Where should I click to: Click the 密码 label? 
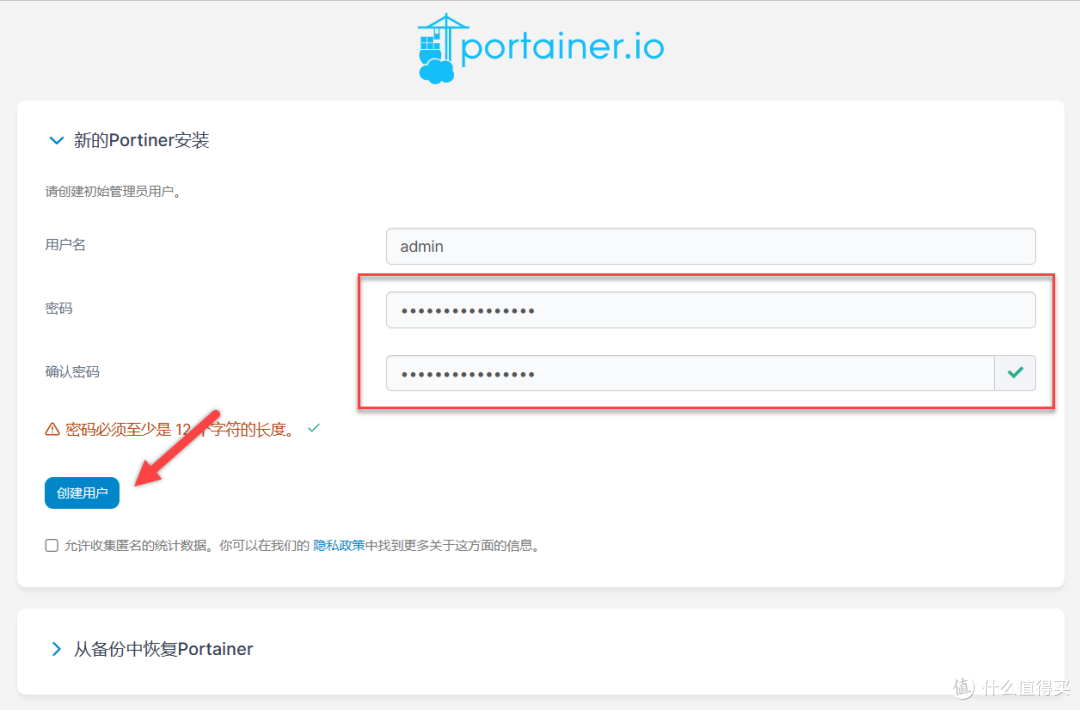point(59,309)
